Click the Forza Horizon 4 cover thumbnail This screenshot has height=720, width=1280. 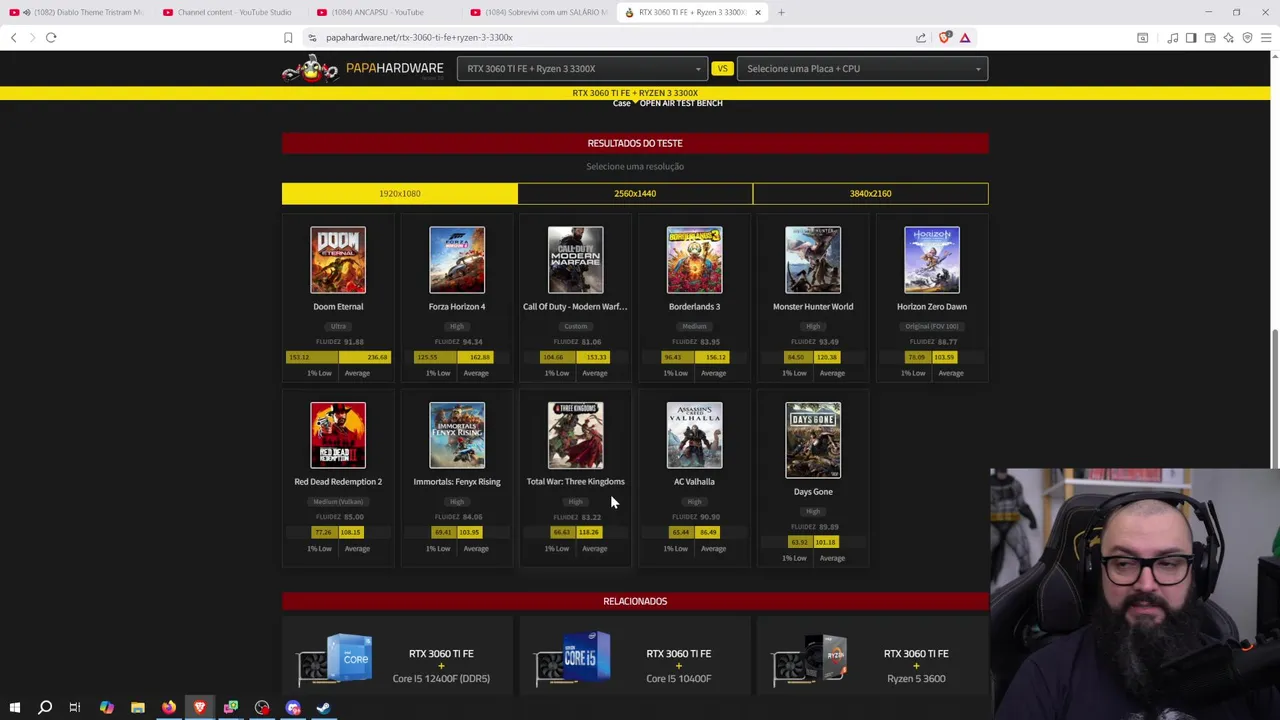(457, 260)
